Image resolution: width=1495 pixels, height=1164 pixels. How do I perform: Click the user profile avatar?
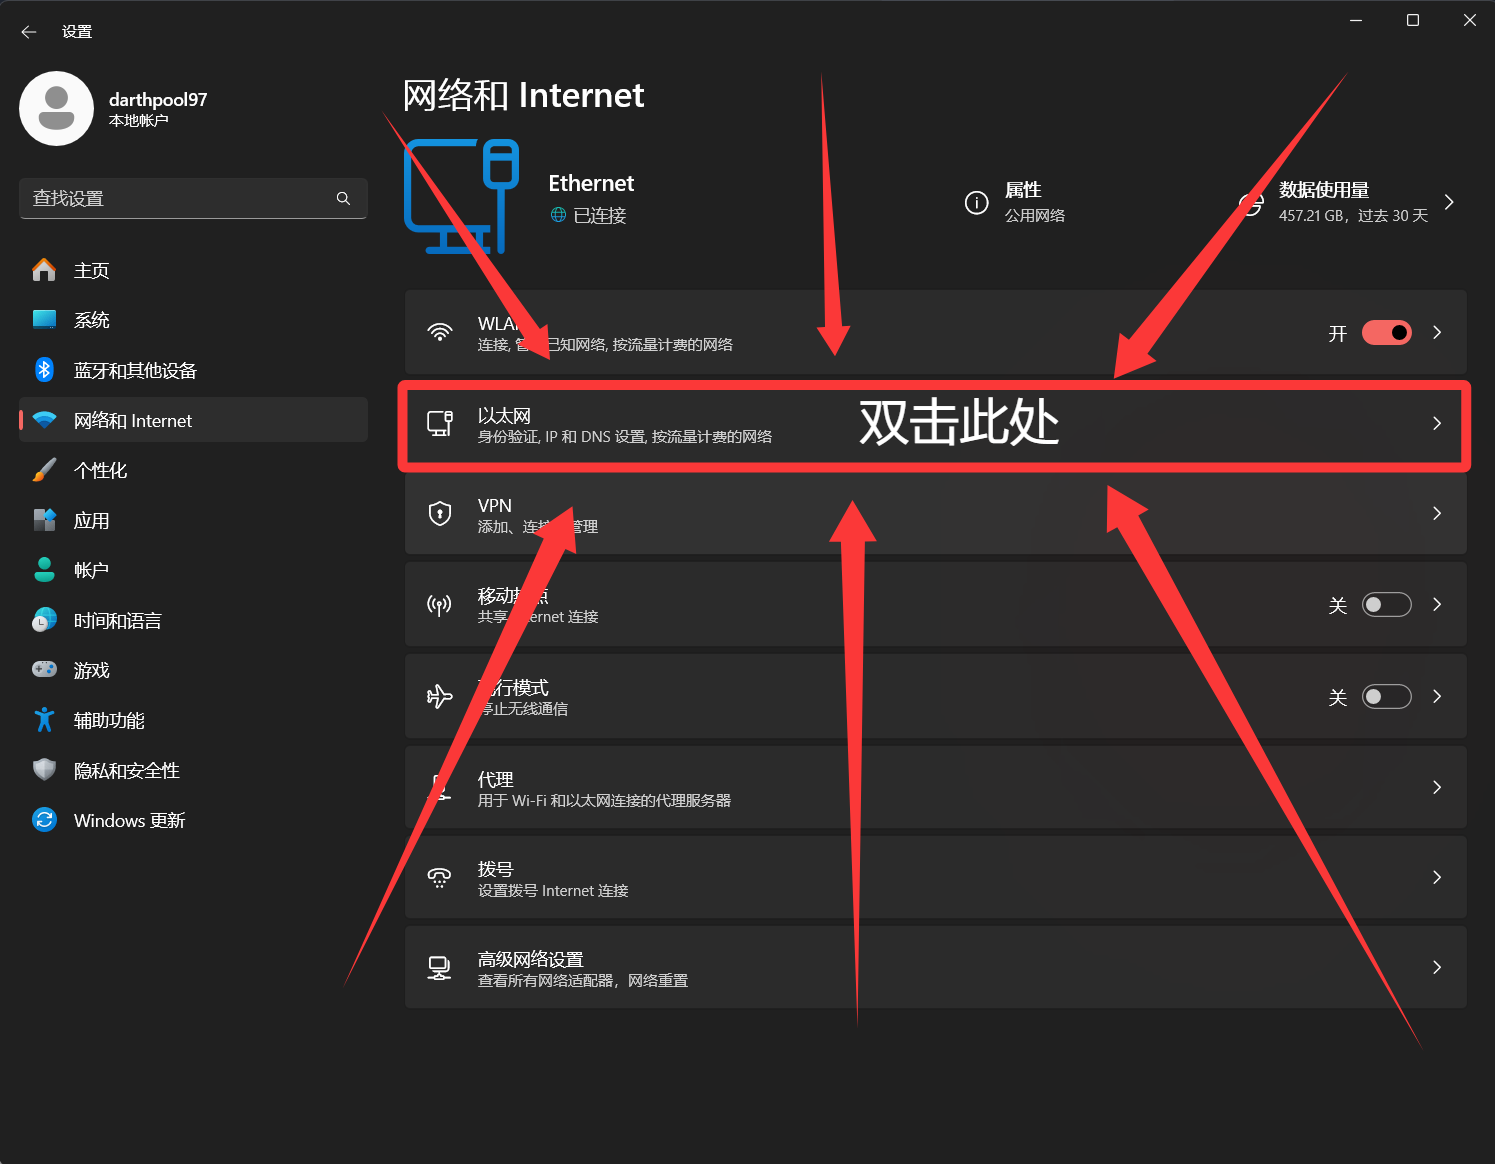57,109
